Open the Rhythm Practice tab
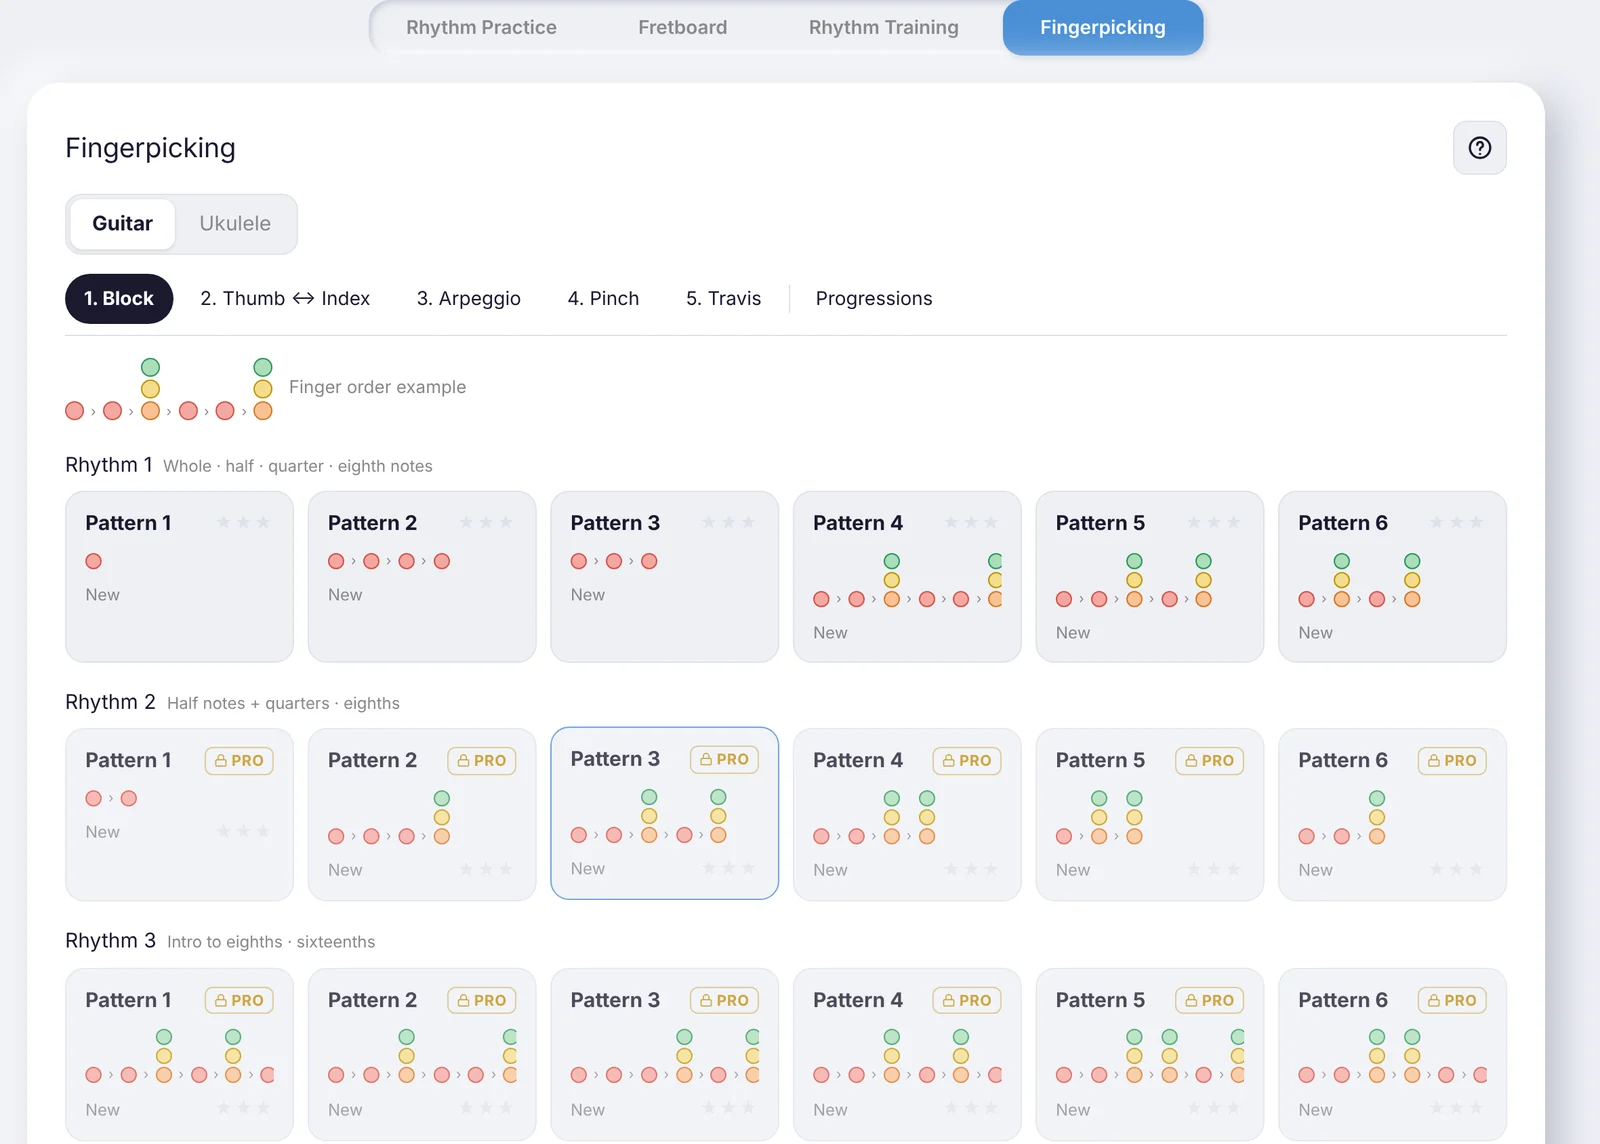Viewport: 1600px width, 1144px height. tap(481, 27)
